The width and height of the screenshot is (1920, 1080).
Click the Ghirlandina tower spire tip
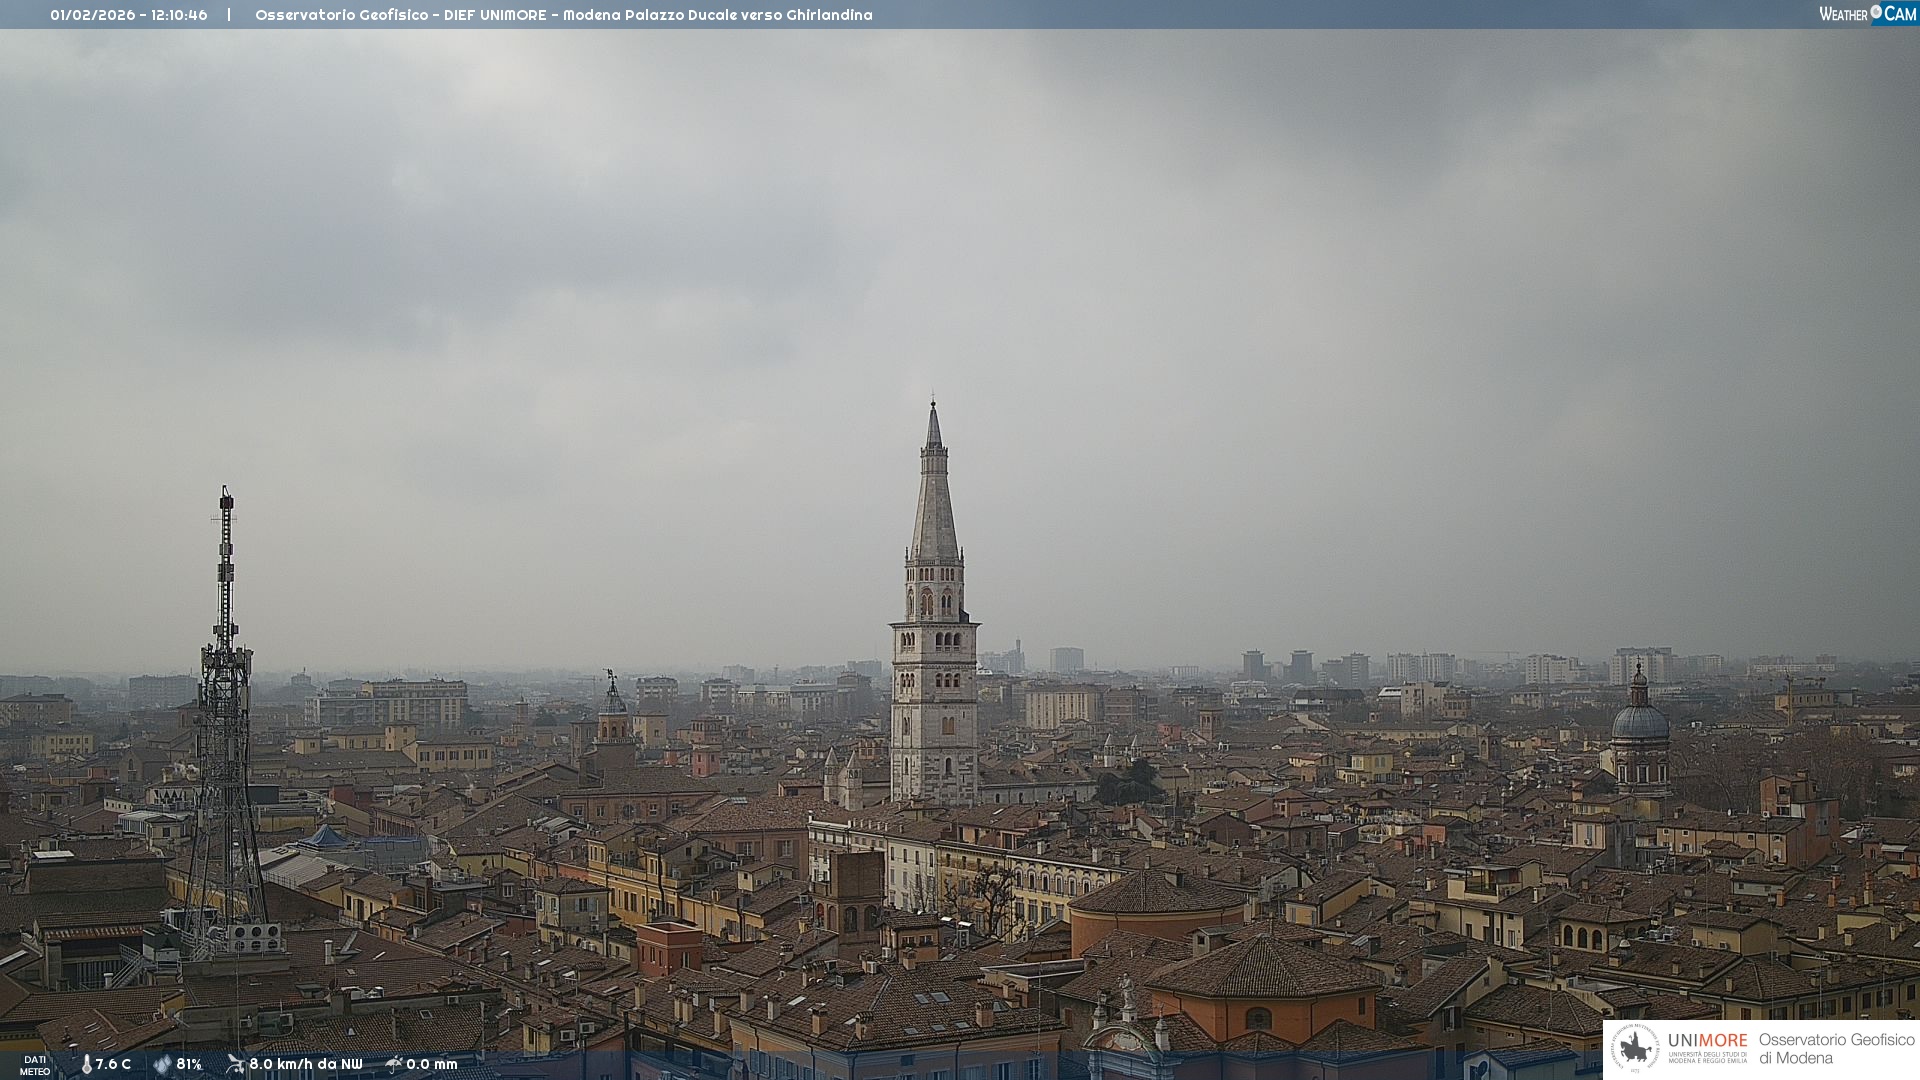coord(933,405)
